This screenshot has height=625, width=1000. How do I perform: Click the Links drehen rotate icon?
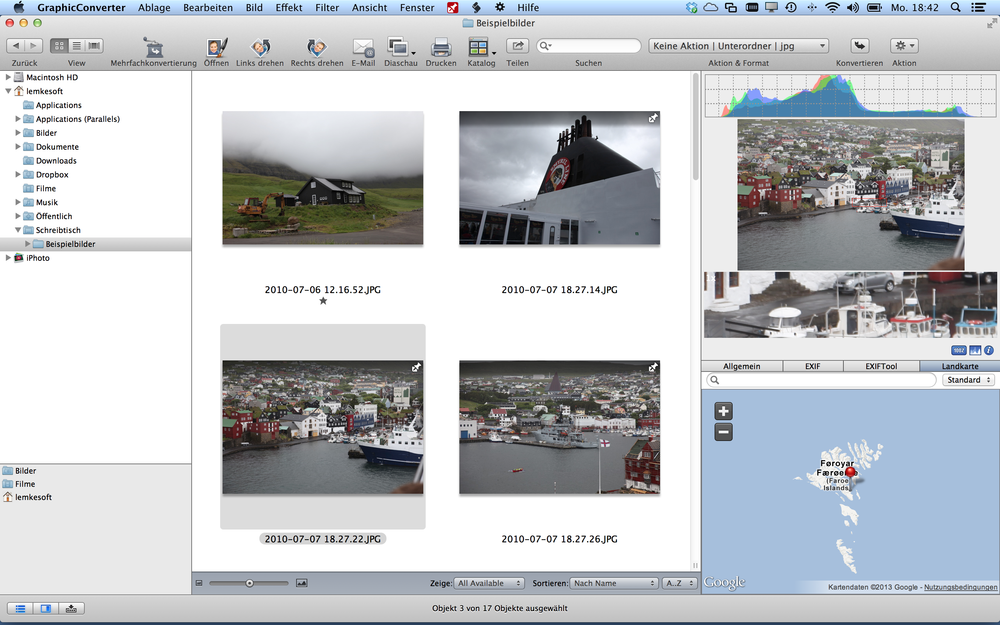(x=260, y=47)
